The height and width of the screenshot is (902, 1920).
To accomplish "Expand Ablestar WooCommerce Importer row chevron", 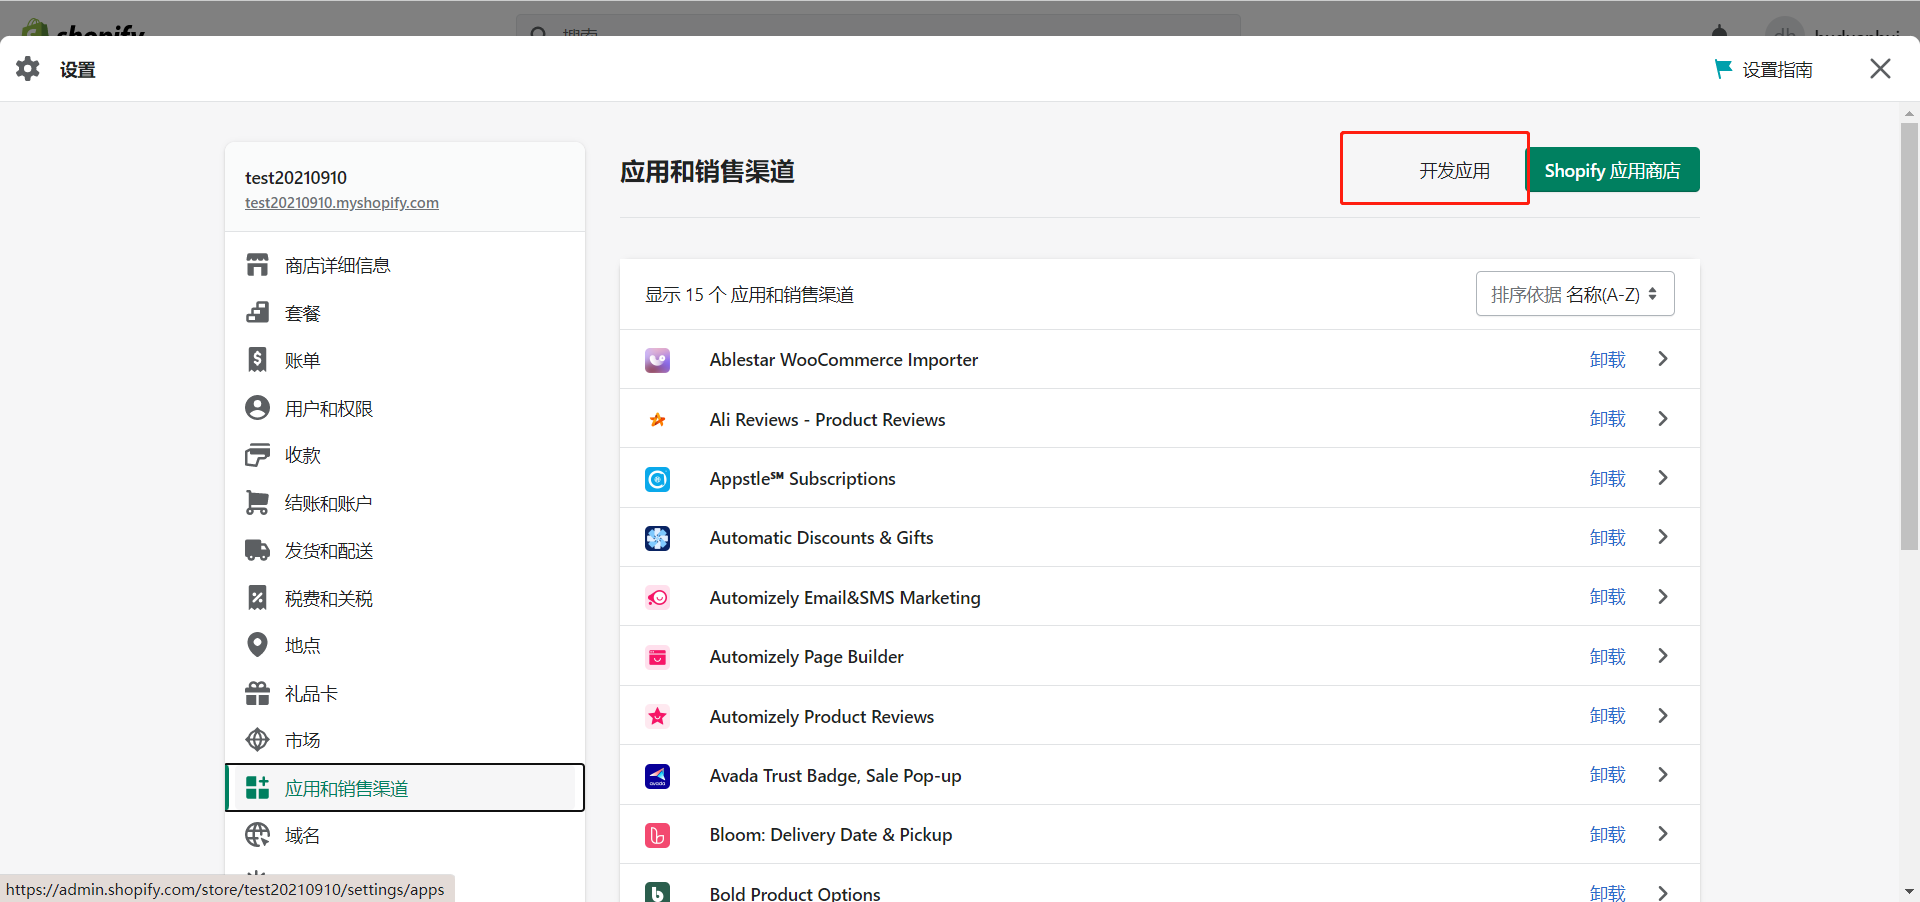I will pos(1663,359).
